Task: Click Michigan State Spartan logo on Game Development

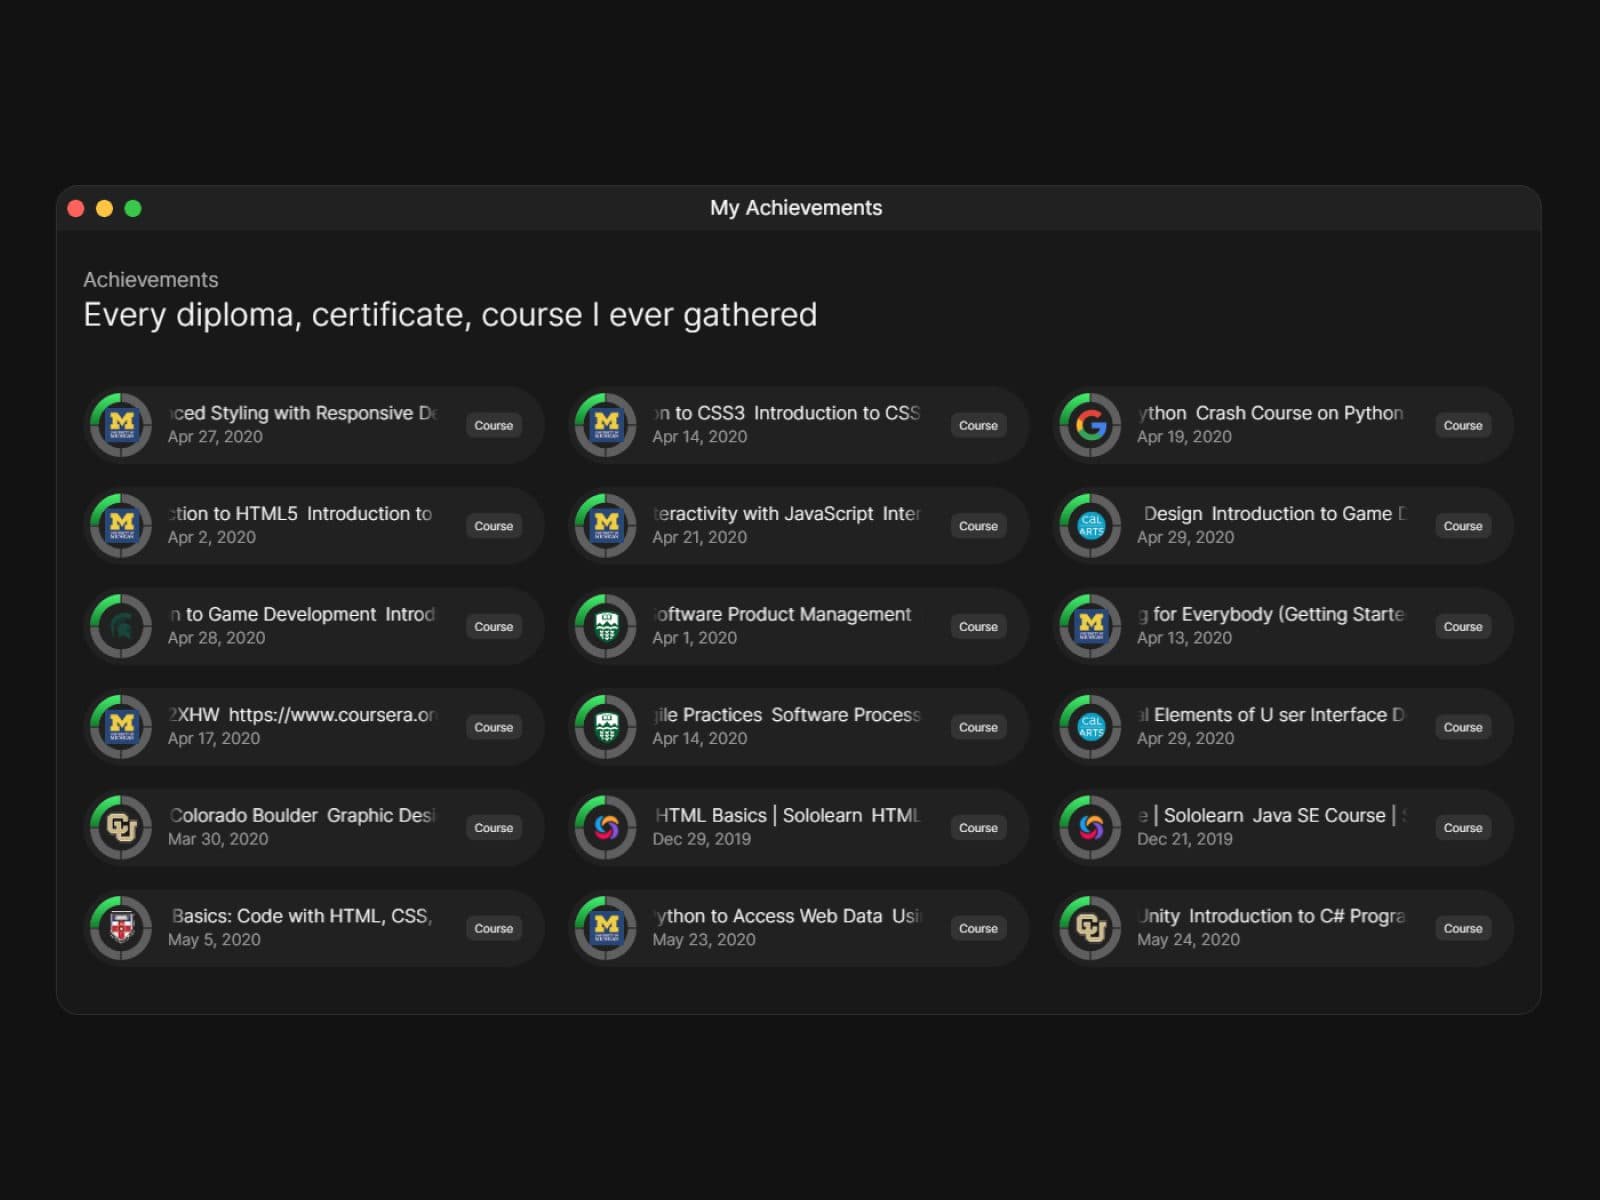Action: tap(121, 627)
